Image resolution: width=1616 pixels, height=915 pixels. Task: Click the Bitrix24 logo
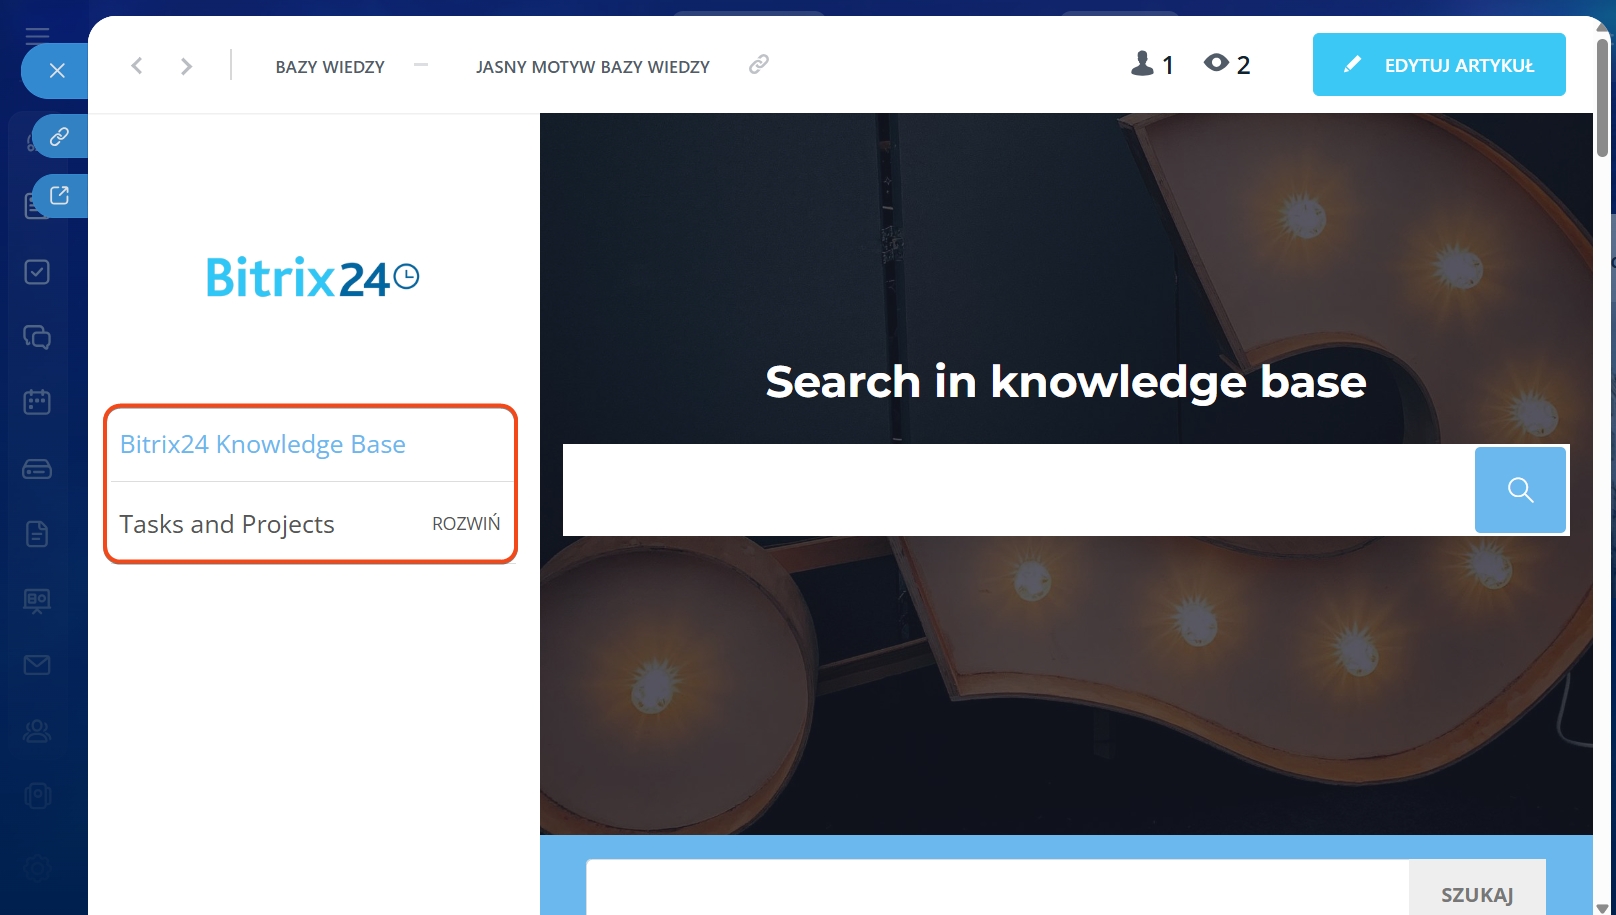(312, 277)
